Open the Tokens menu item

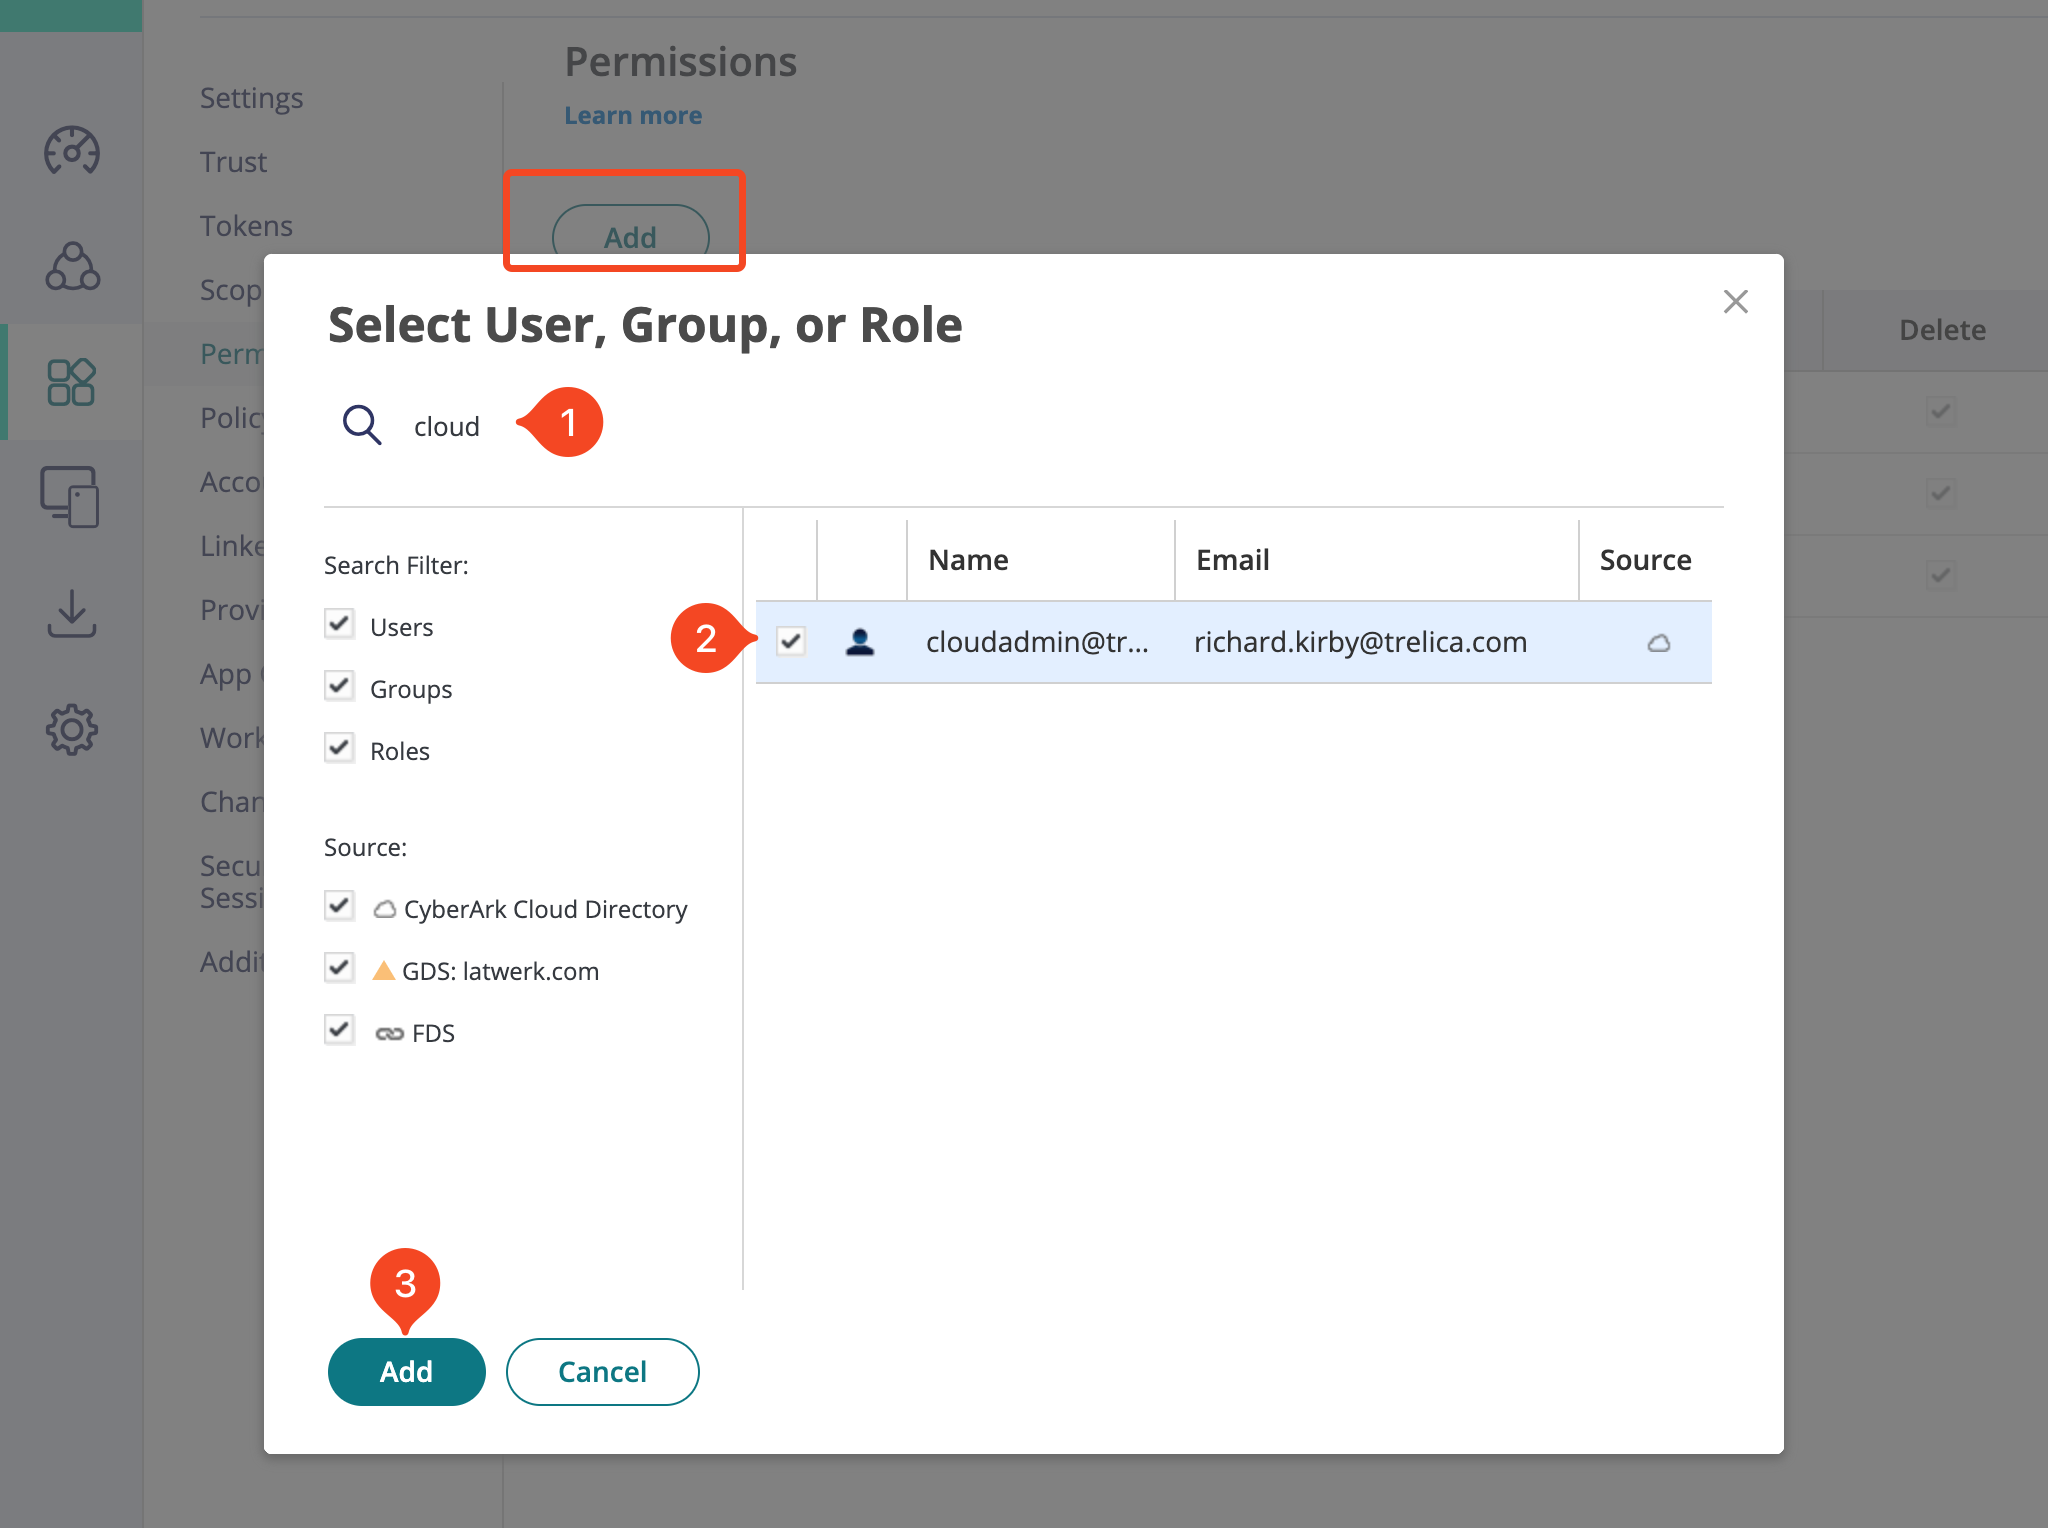point(246,226)
